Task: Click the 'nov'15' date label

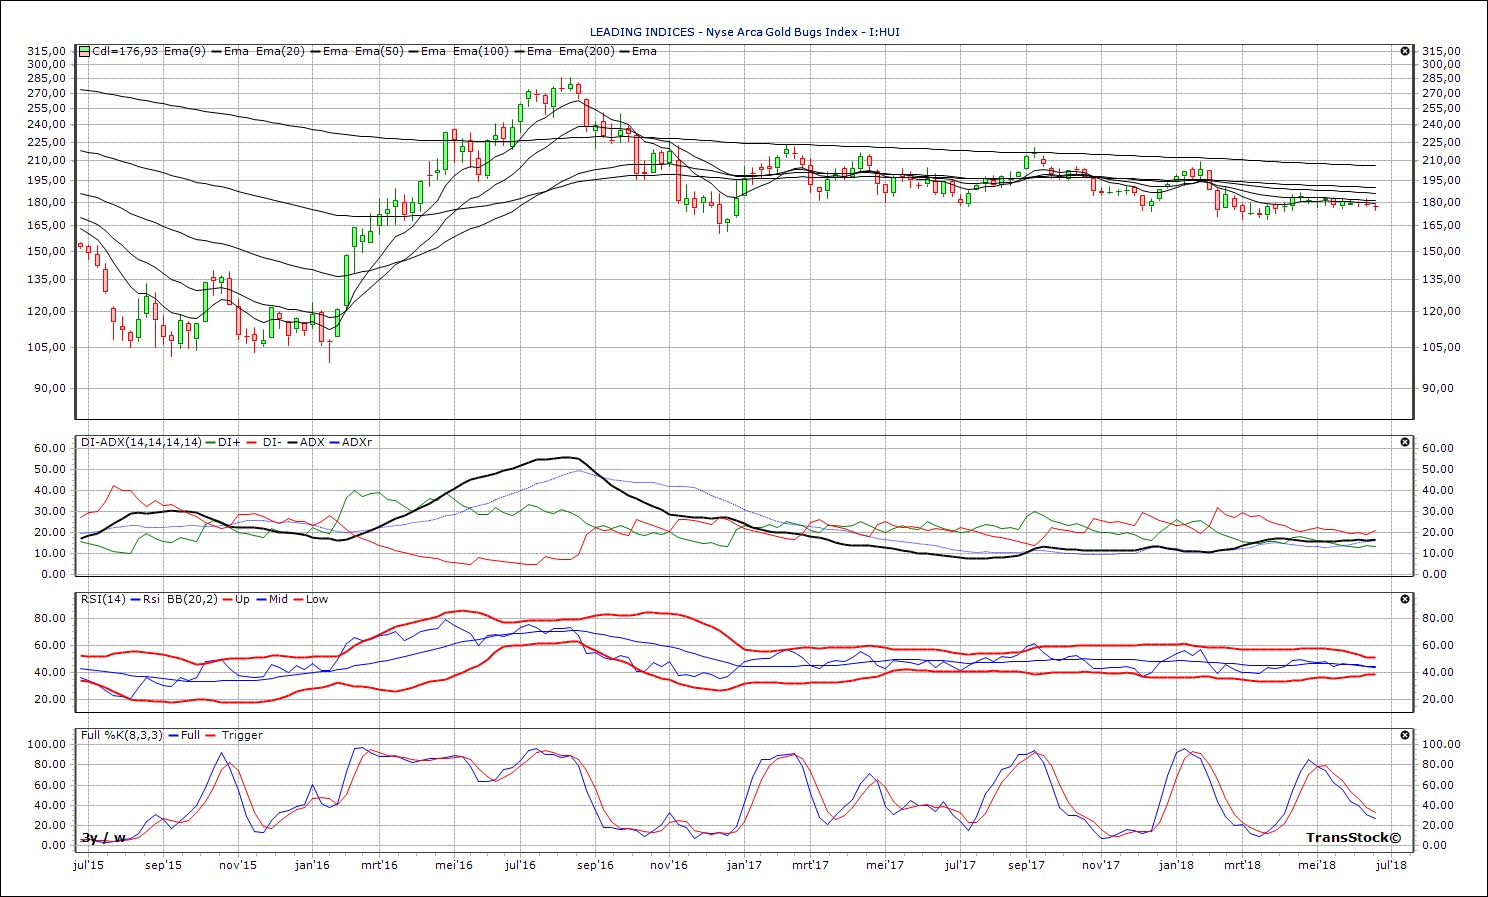Action: [x=237, y=865]
